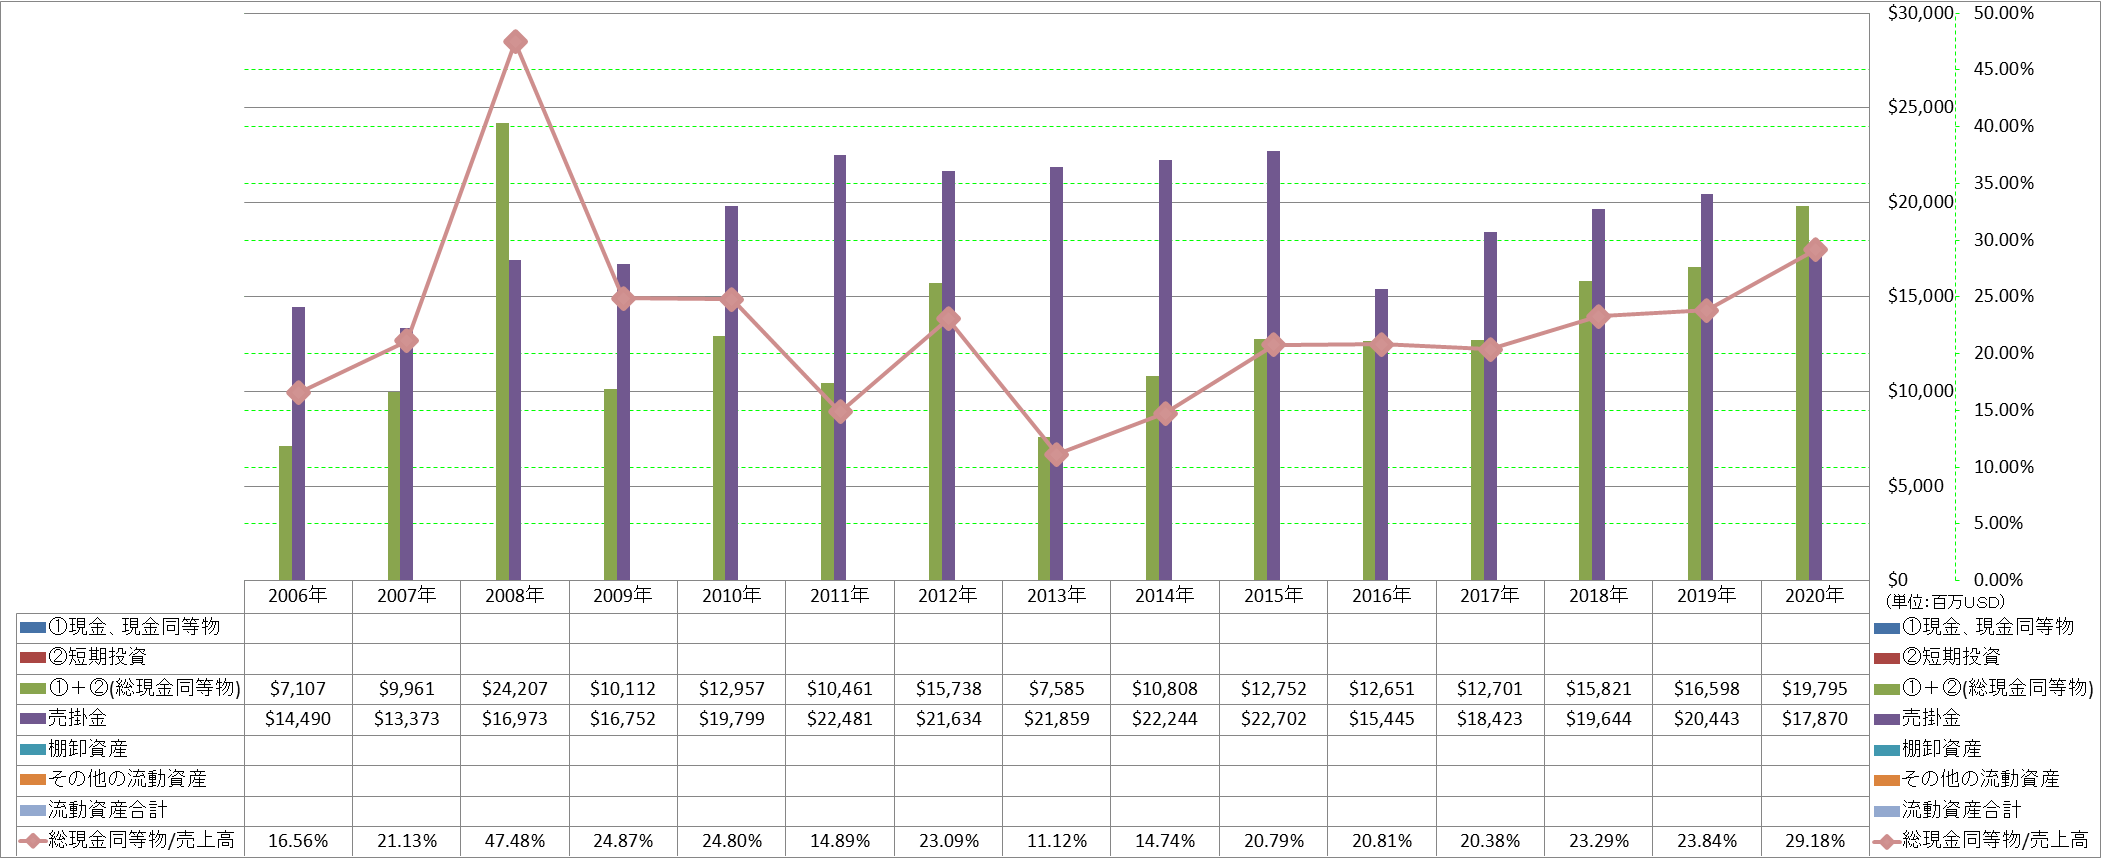Click the $15,000 axis label
2101x858 pixels.
click(x=1920, y=296)
